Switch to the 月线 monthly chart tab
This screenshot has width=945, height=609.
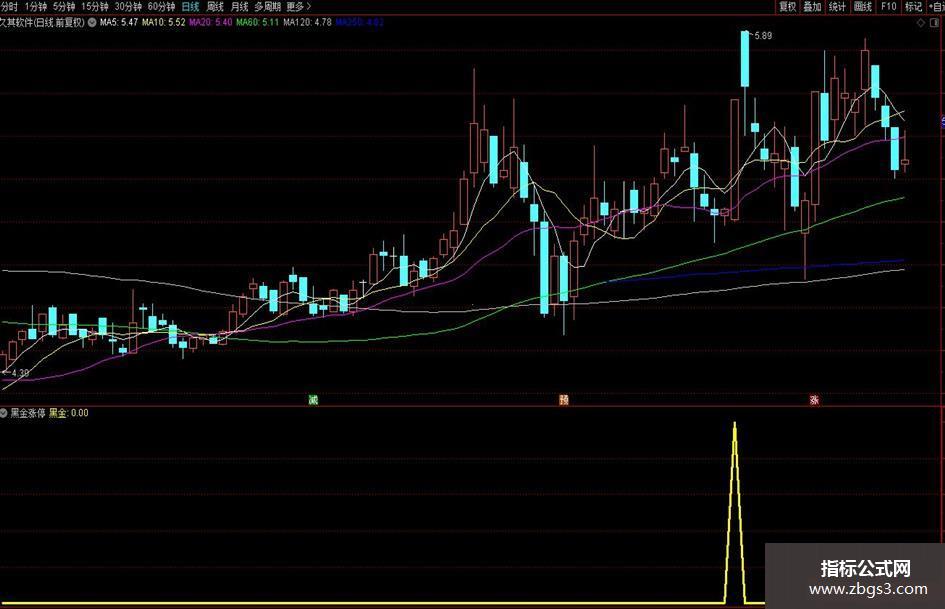[239, 7]
